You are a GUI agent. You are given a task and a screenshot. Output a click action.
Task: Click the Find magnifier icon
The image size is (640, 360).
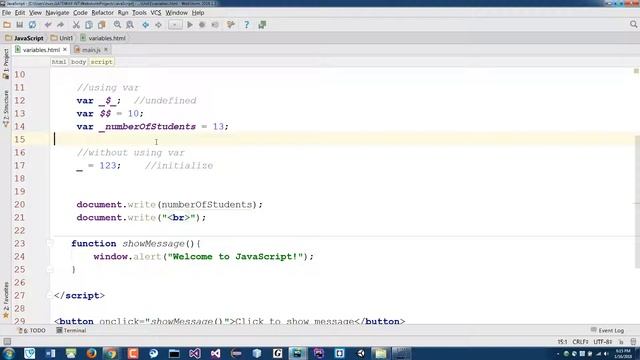[117, 25]
